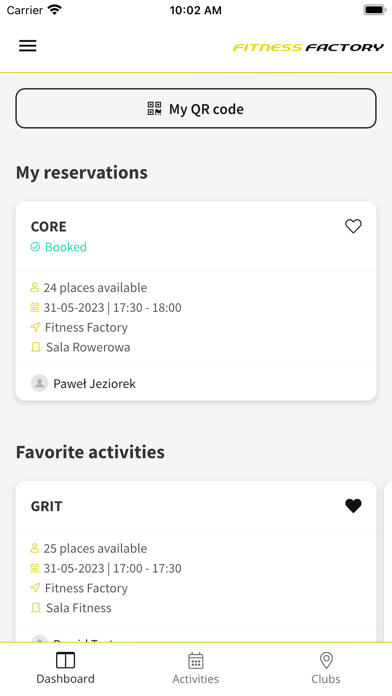
Task: Tap calendar icon beside 17:00 - 17:30
Action: 35,568
